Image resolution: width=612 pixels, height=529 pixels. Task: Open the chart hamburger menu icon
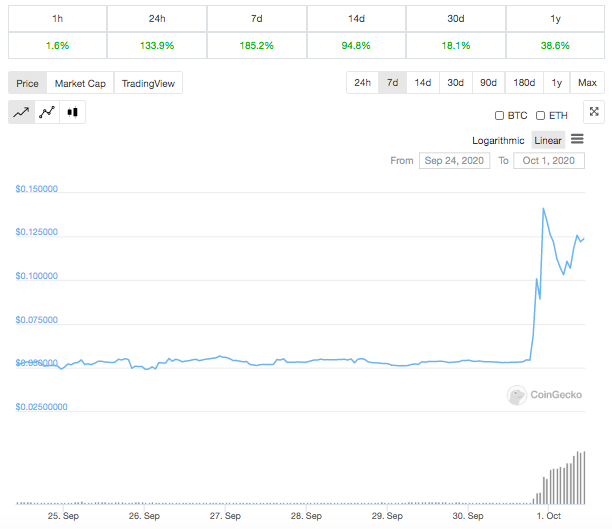pos(577,139)
